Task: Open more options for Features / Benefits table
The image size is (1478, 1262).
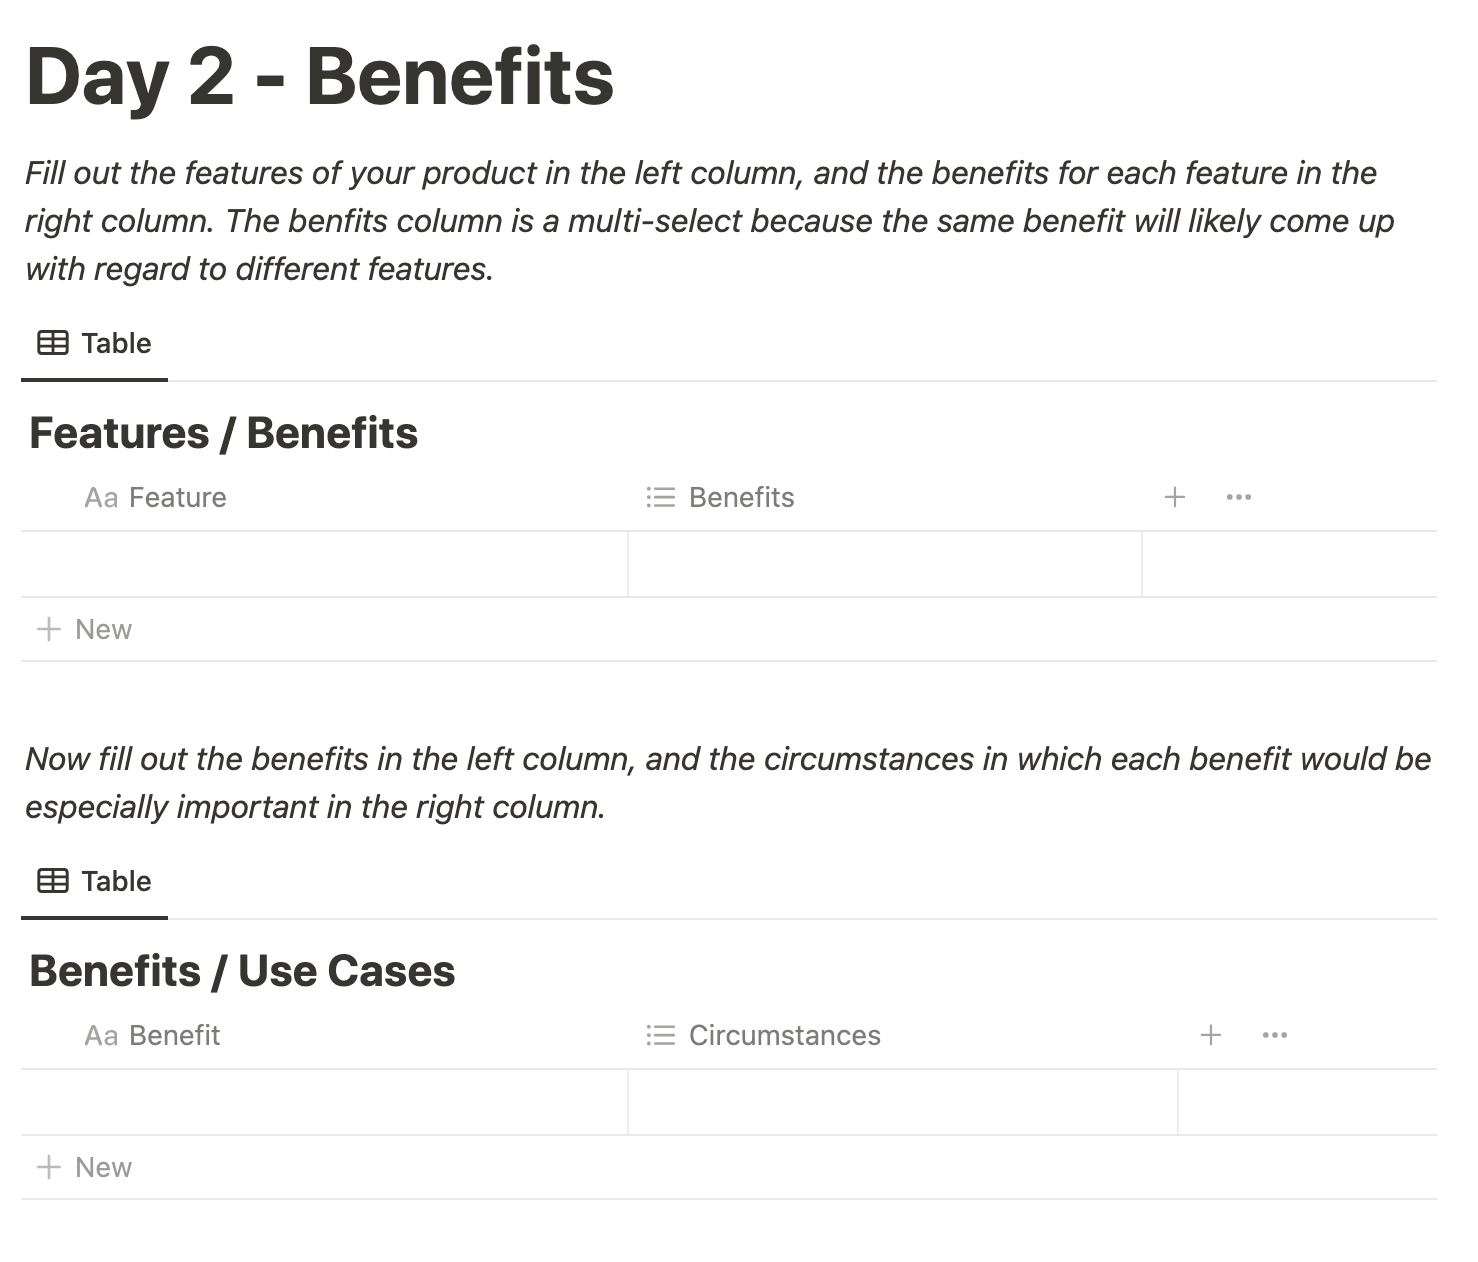Action: (x=1239, y=497)
